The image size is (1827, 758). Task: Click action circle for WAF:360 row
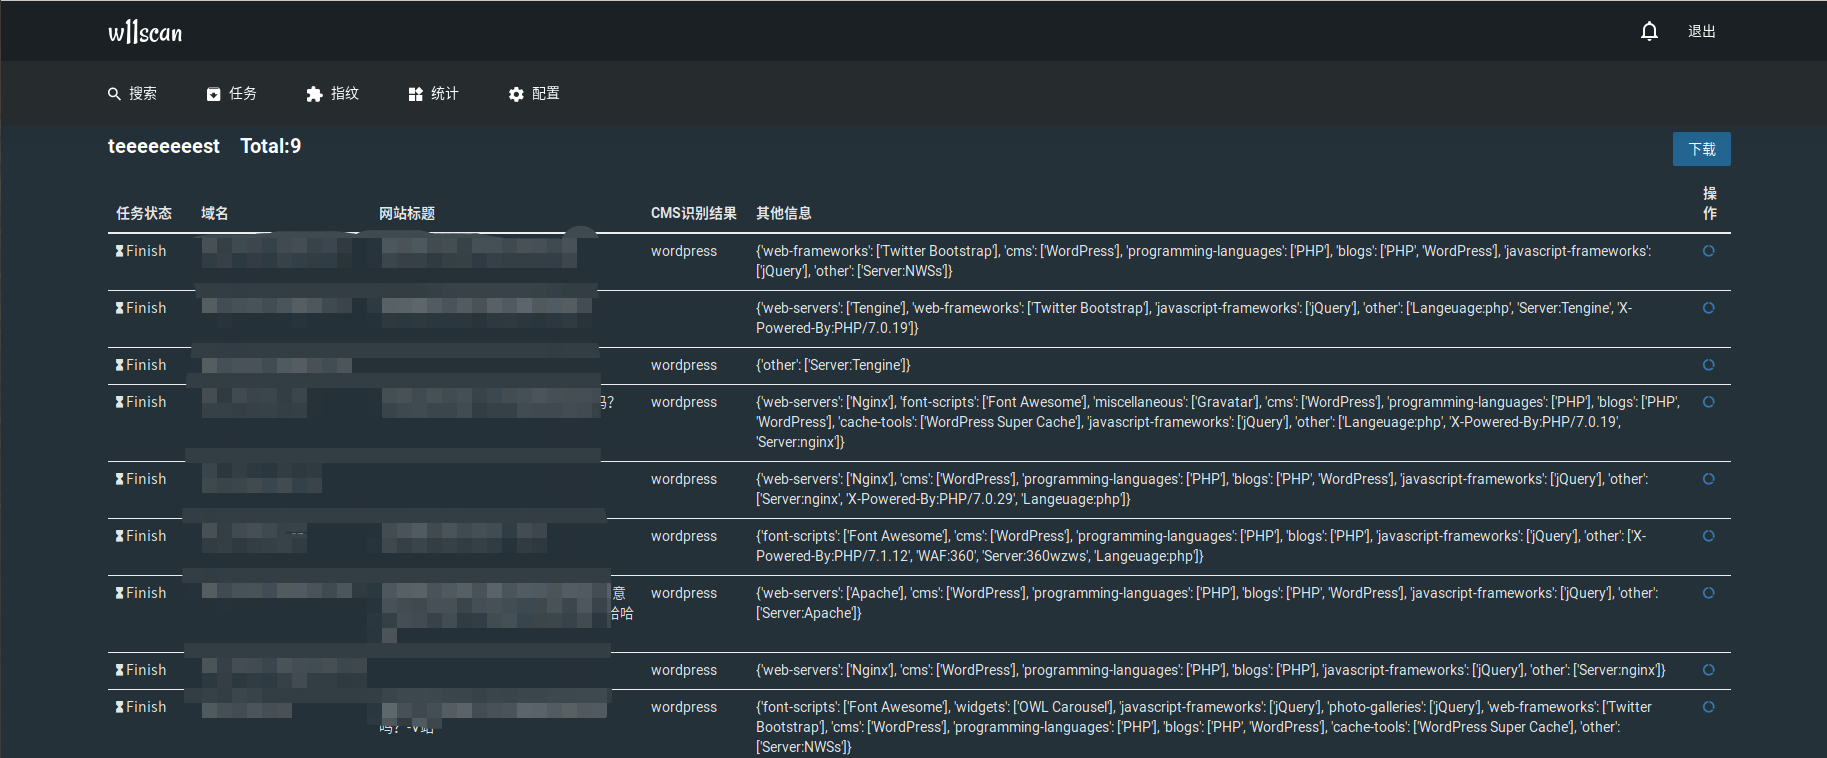pos(1709,536)
